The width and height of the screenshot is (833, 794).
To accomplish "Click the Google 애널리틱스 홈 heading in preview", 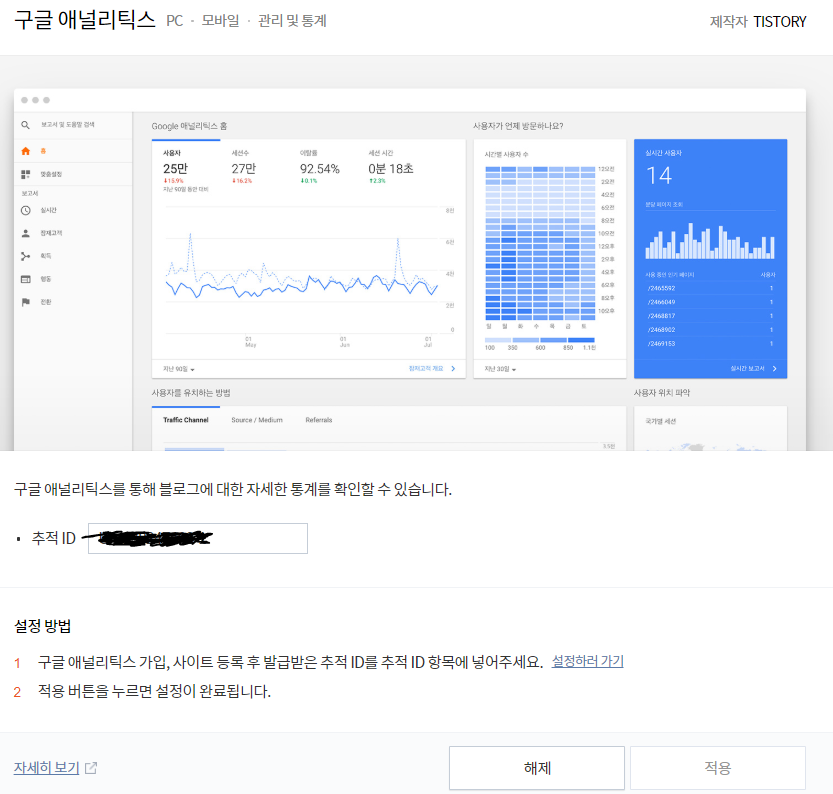I will click(x=189, y=126).
